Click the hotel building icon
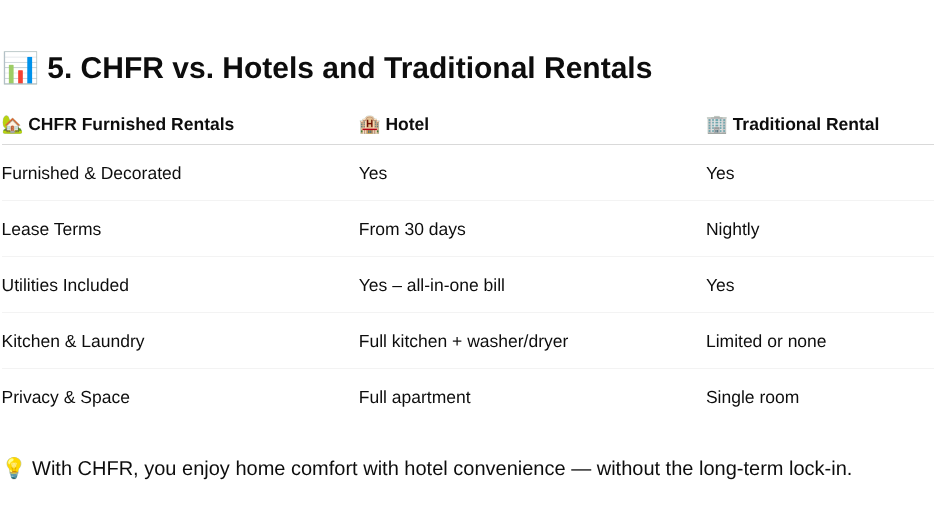934x522 pixels. pos(369,125)
